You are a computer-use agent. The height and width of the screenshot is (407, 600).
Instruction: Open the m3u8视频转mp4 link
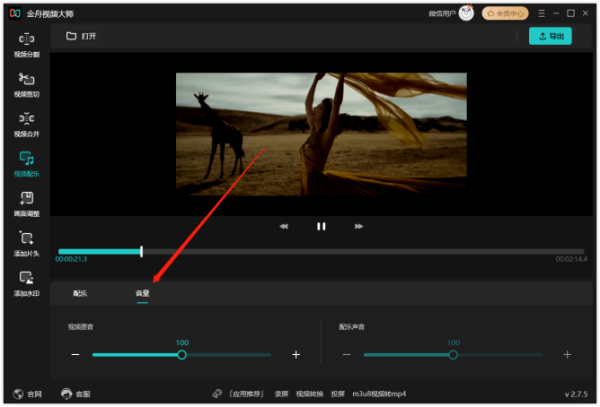(379, 394)
